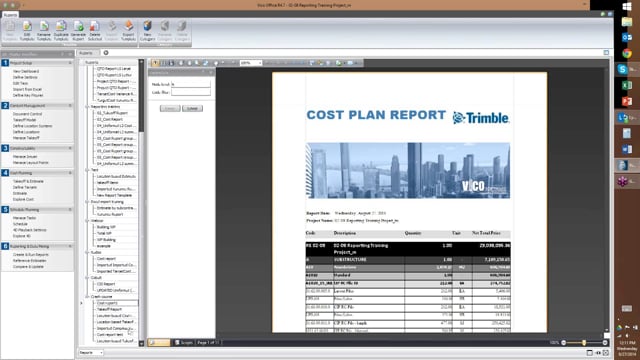Open Google Chrome from the taskbar

(627, 53)
